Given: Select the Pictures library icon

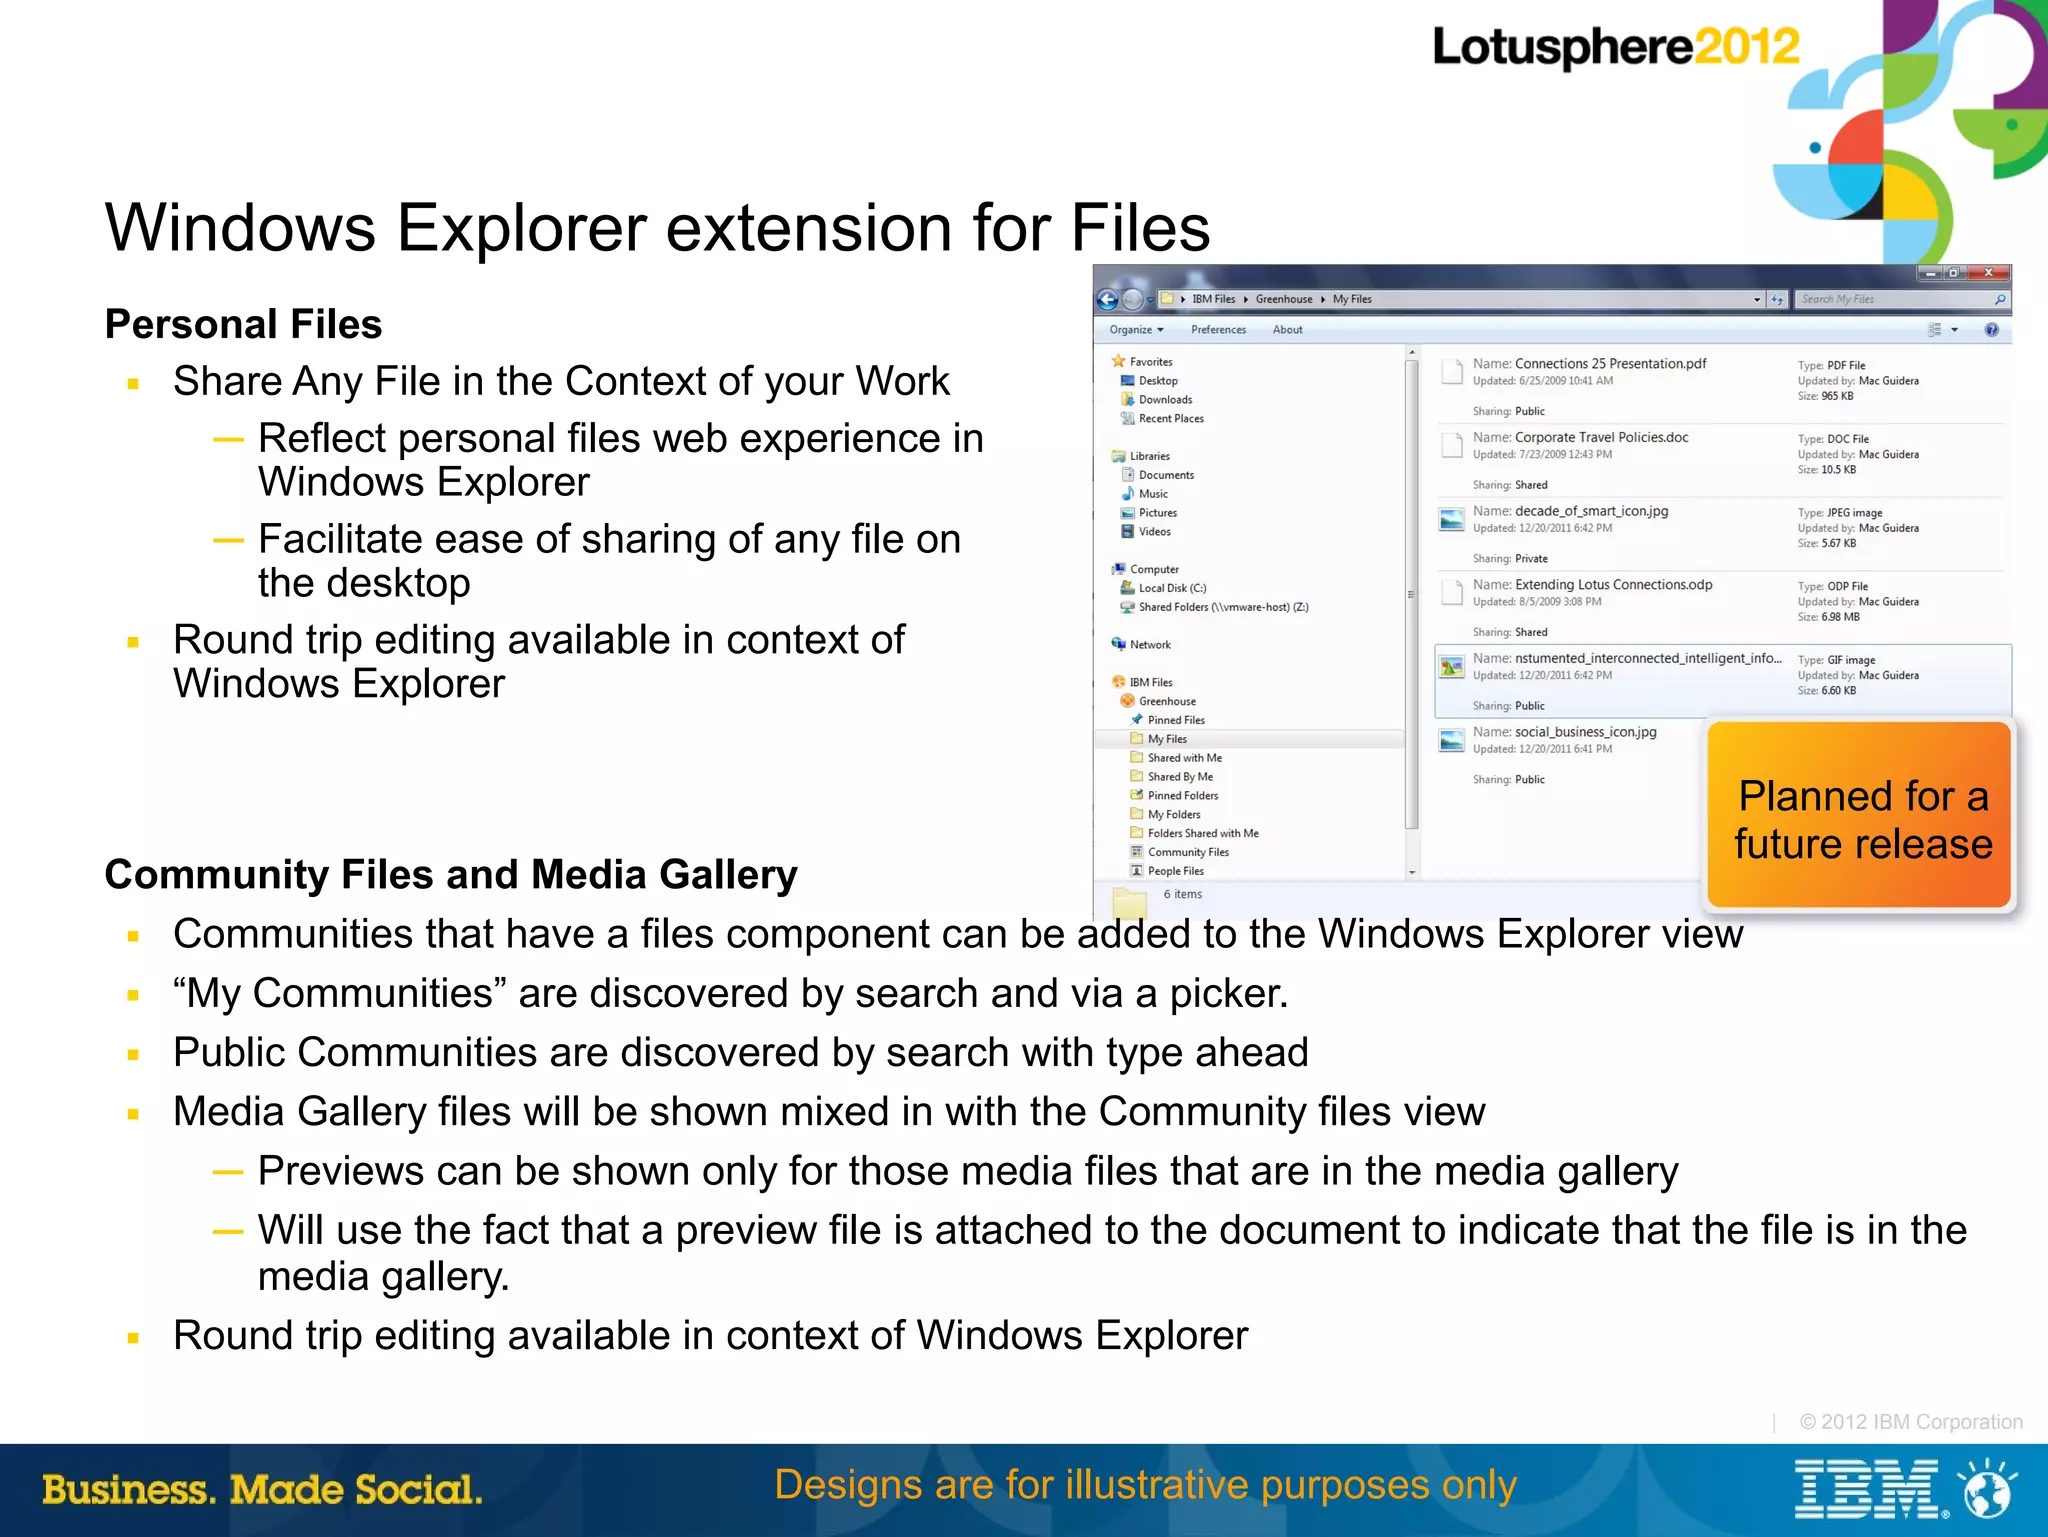Looking at the screenshot, I should click(1128, 512).
